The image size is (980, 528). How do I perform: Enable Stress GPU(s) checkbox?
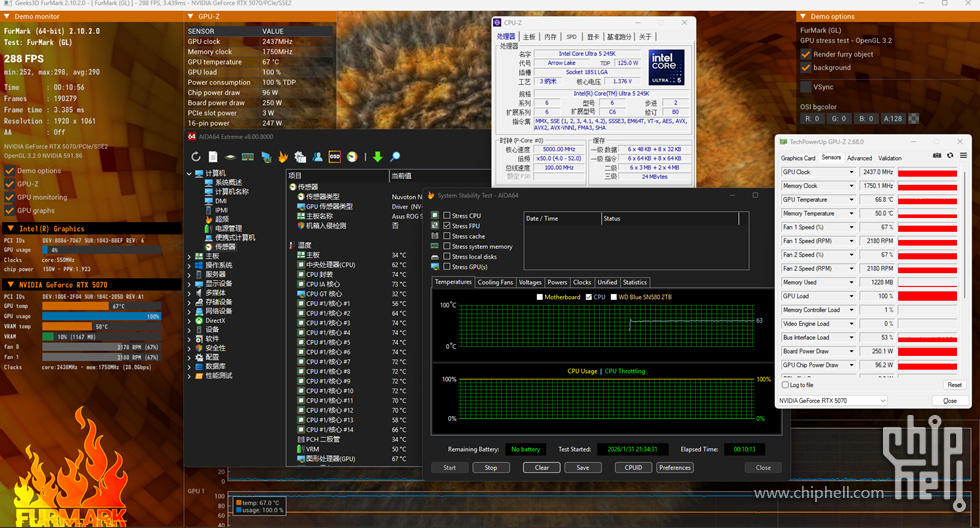pyautogui.click(x=447, y=267)
